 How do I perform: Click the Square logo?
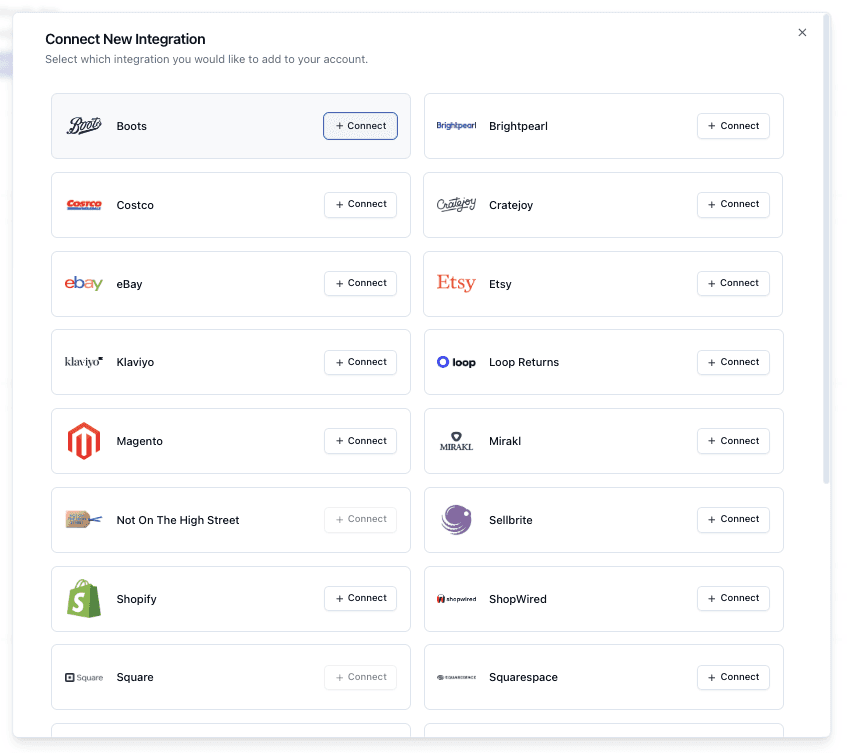tap(84, 677)
